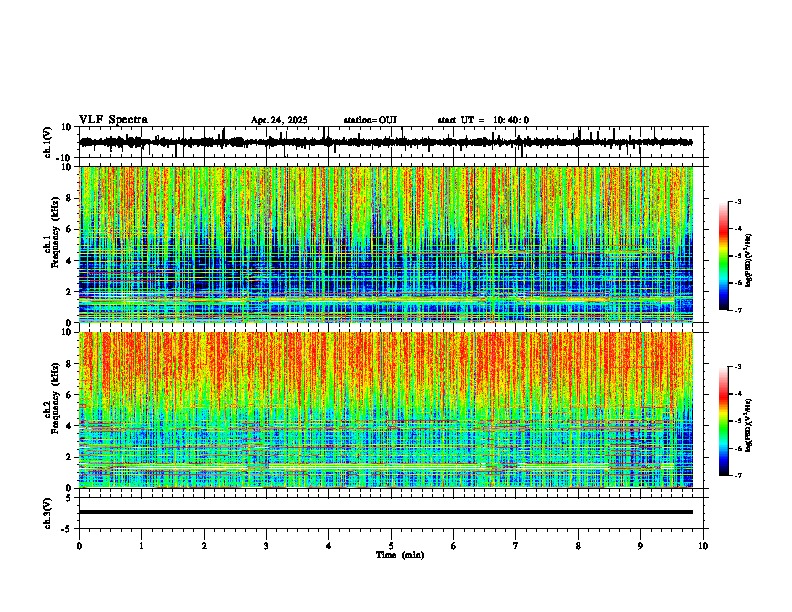This screenshot has width=792, height=612.
Task: Click the 4 kHz tick on ch.2 frequency axis
Action: pyautogui.click(x=69, y=426)
